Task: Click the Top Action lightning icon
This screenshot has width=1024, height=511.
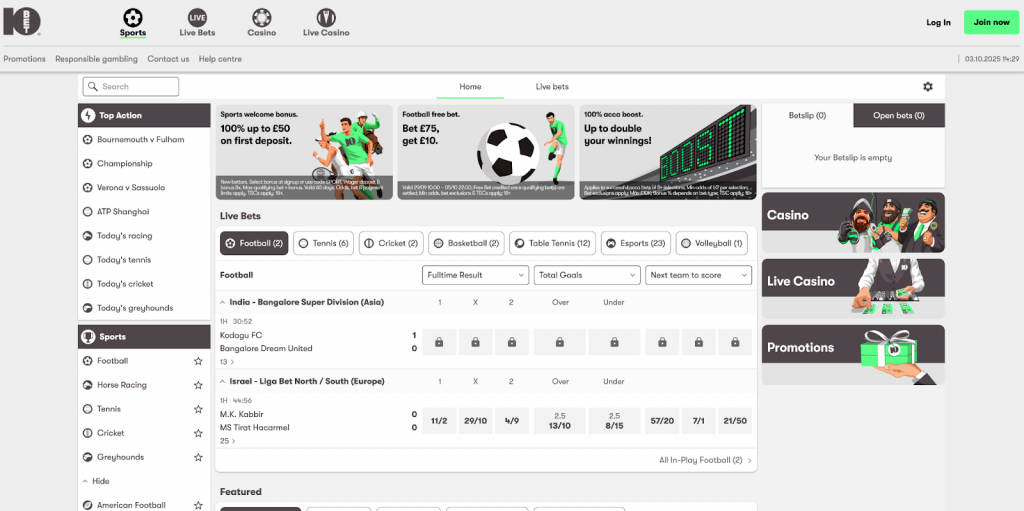Action: tap(88, 116)
